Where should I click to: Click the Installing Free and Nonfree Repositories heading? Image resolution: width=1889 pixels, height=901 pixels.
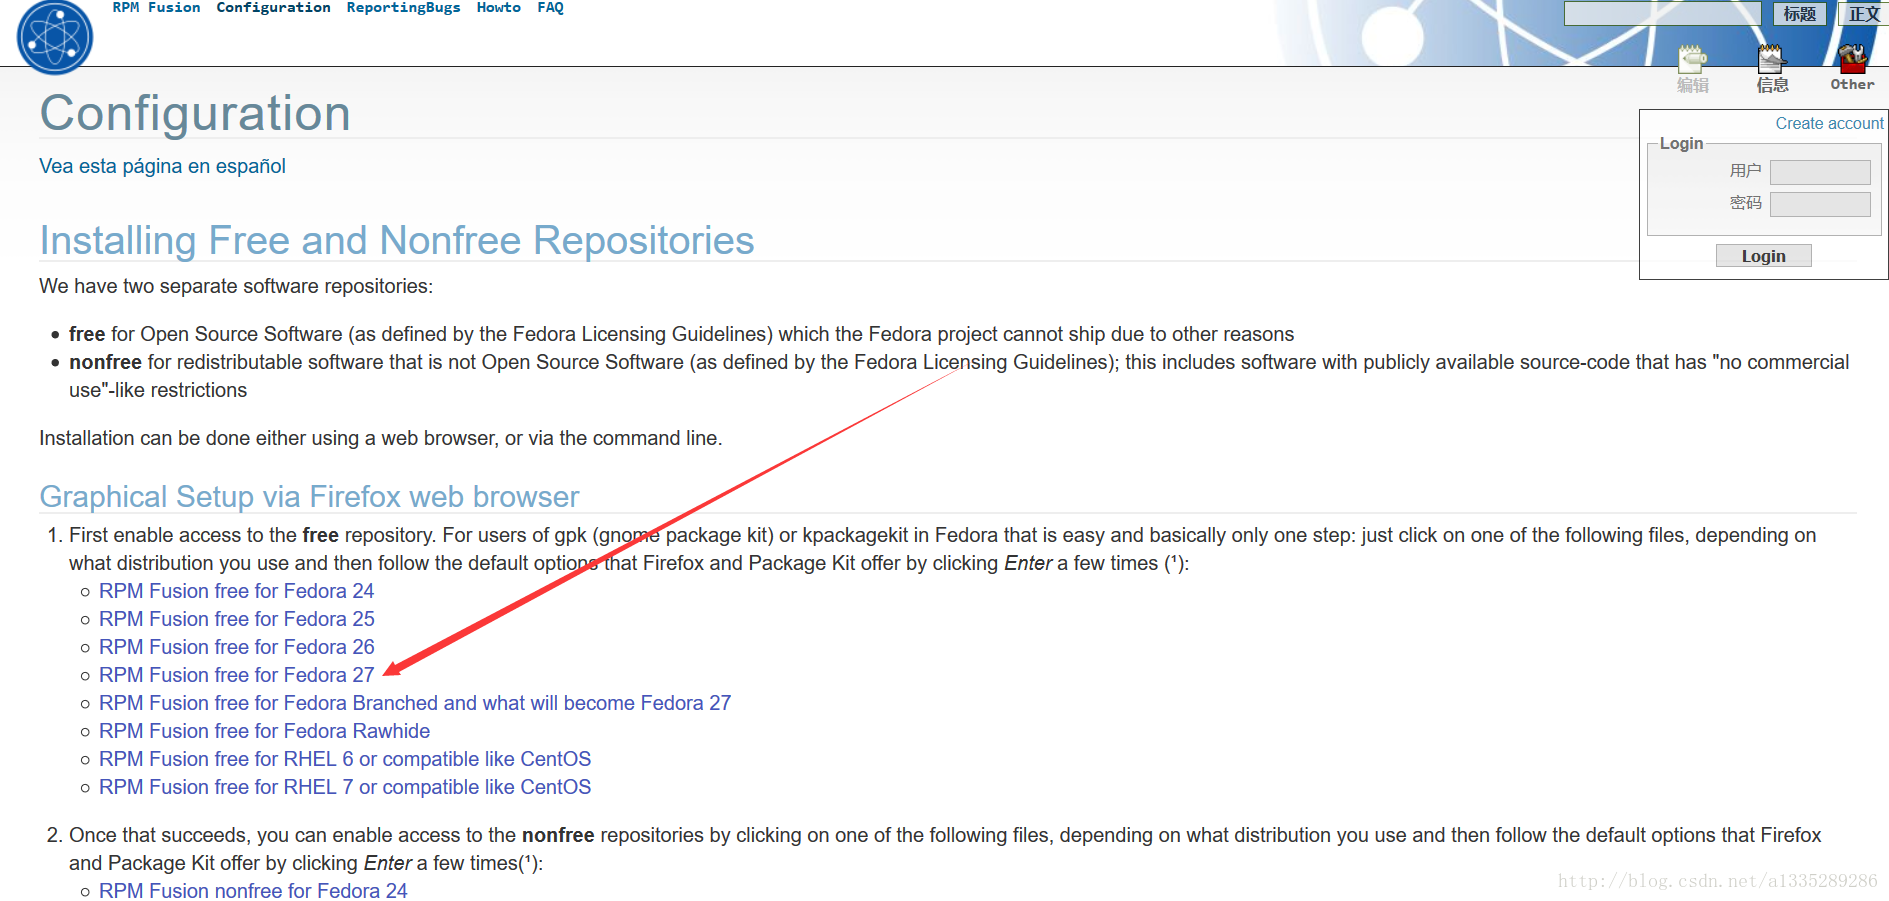(x=397, y=240)
